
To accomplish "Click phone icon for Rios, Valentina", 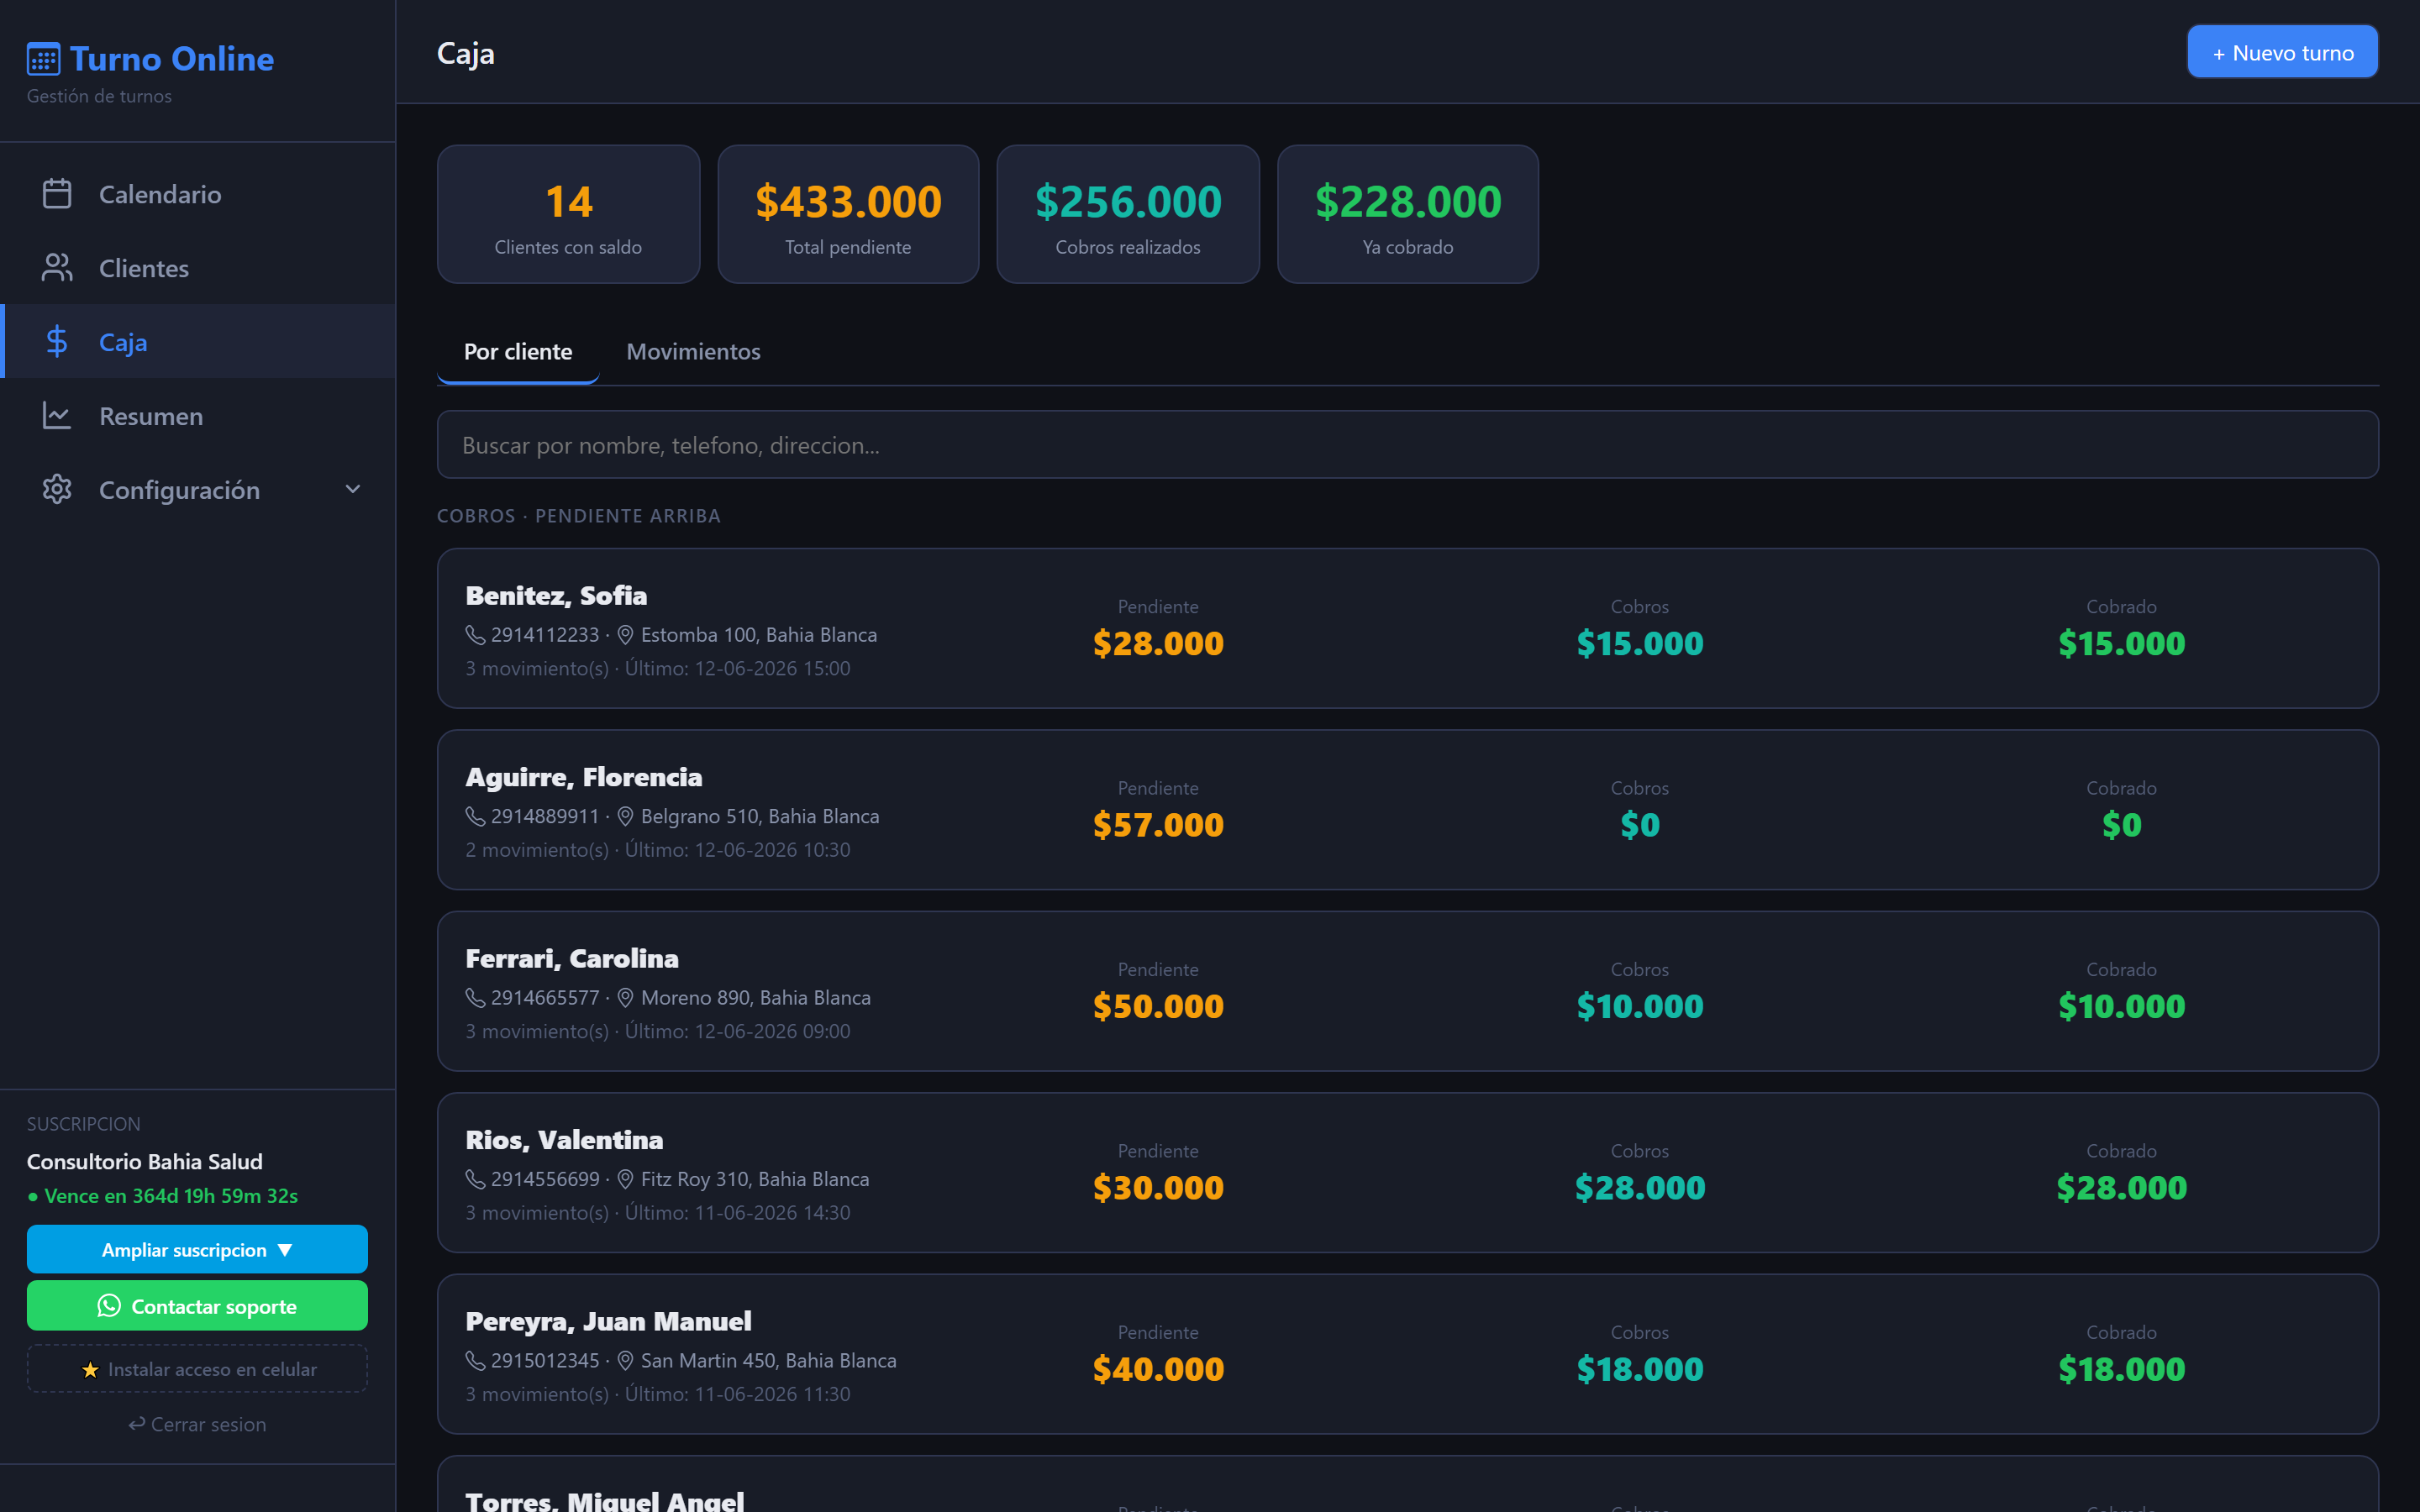I will [x=475, y=1180].
